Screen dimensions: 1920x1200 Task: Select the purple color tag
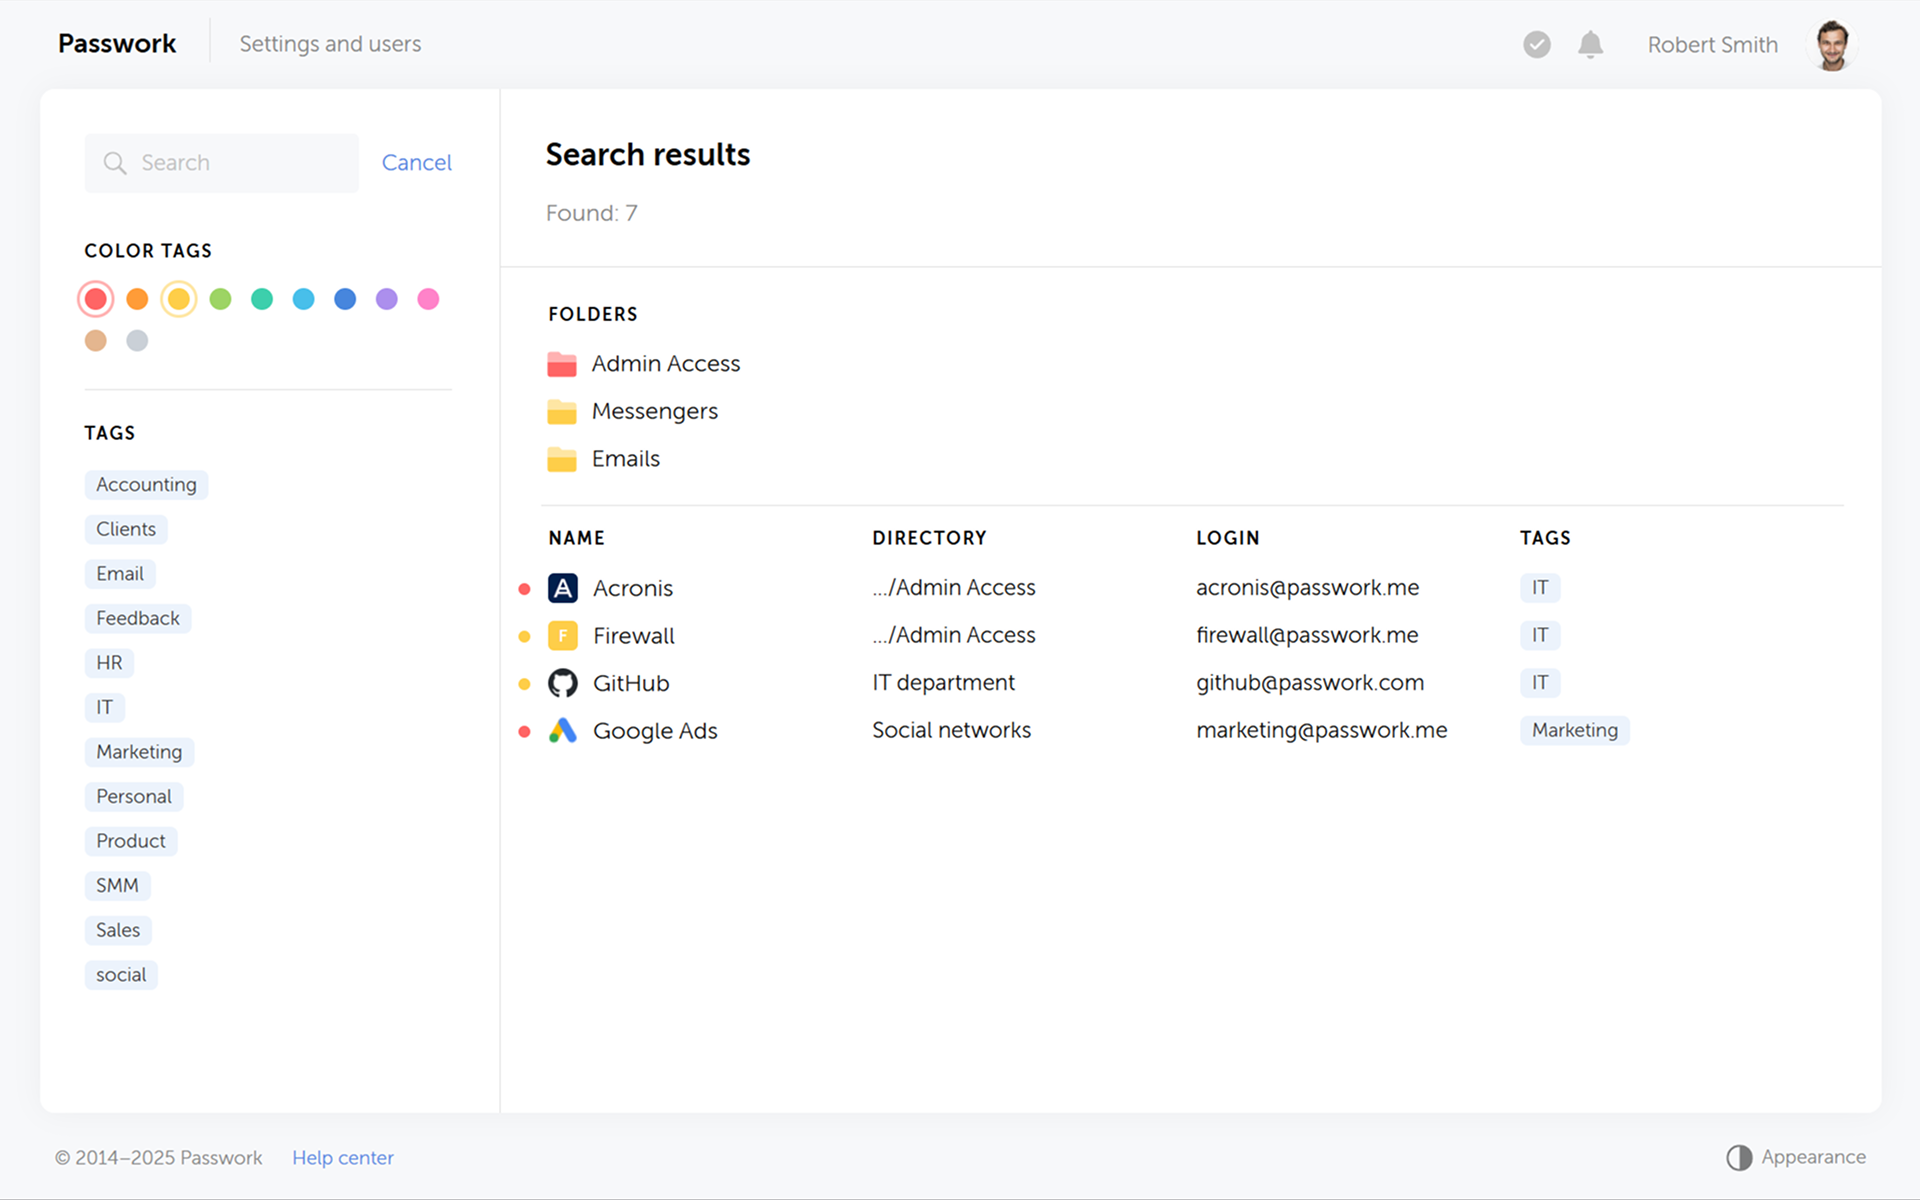pyautogui.click(x=386, y=299)
